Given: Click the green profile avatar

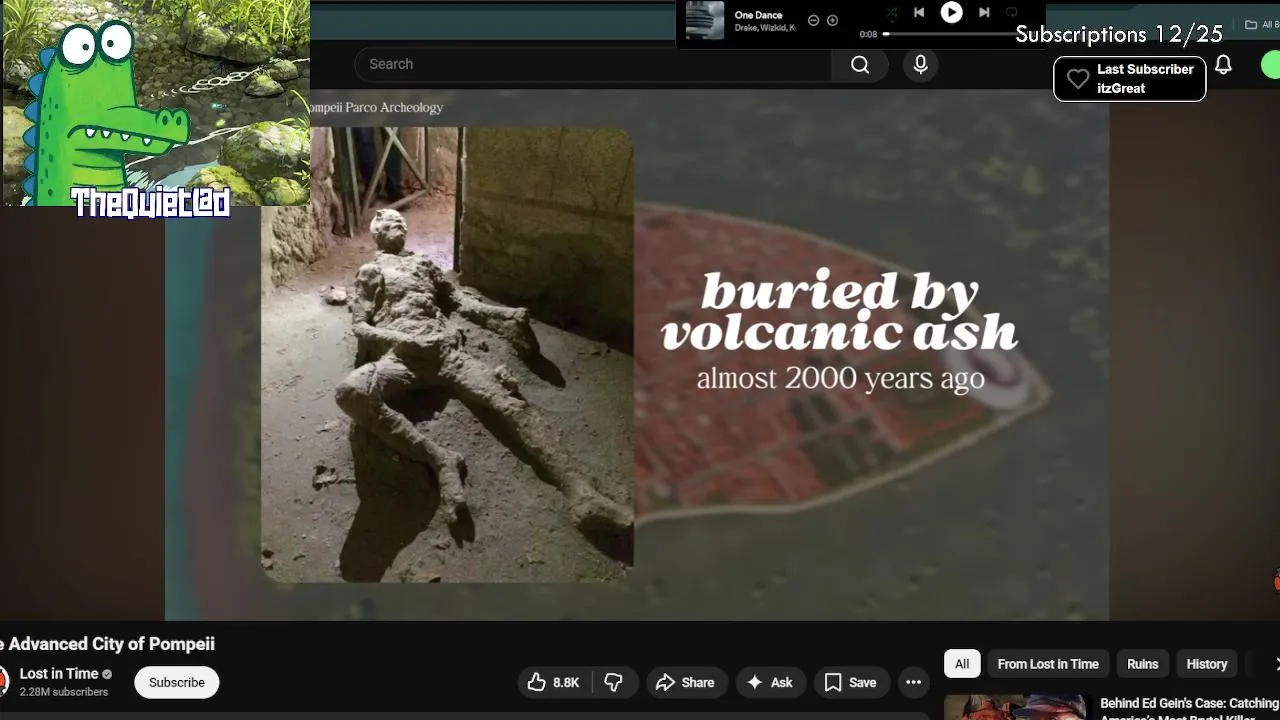Looking at the screenshot, I should [x=1271, y=65].
